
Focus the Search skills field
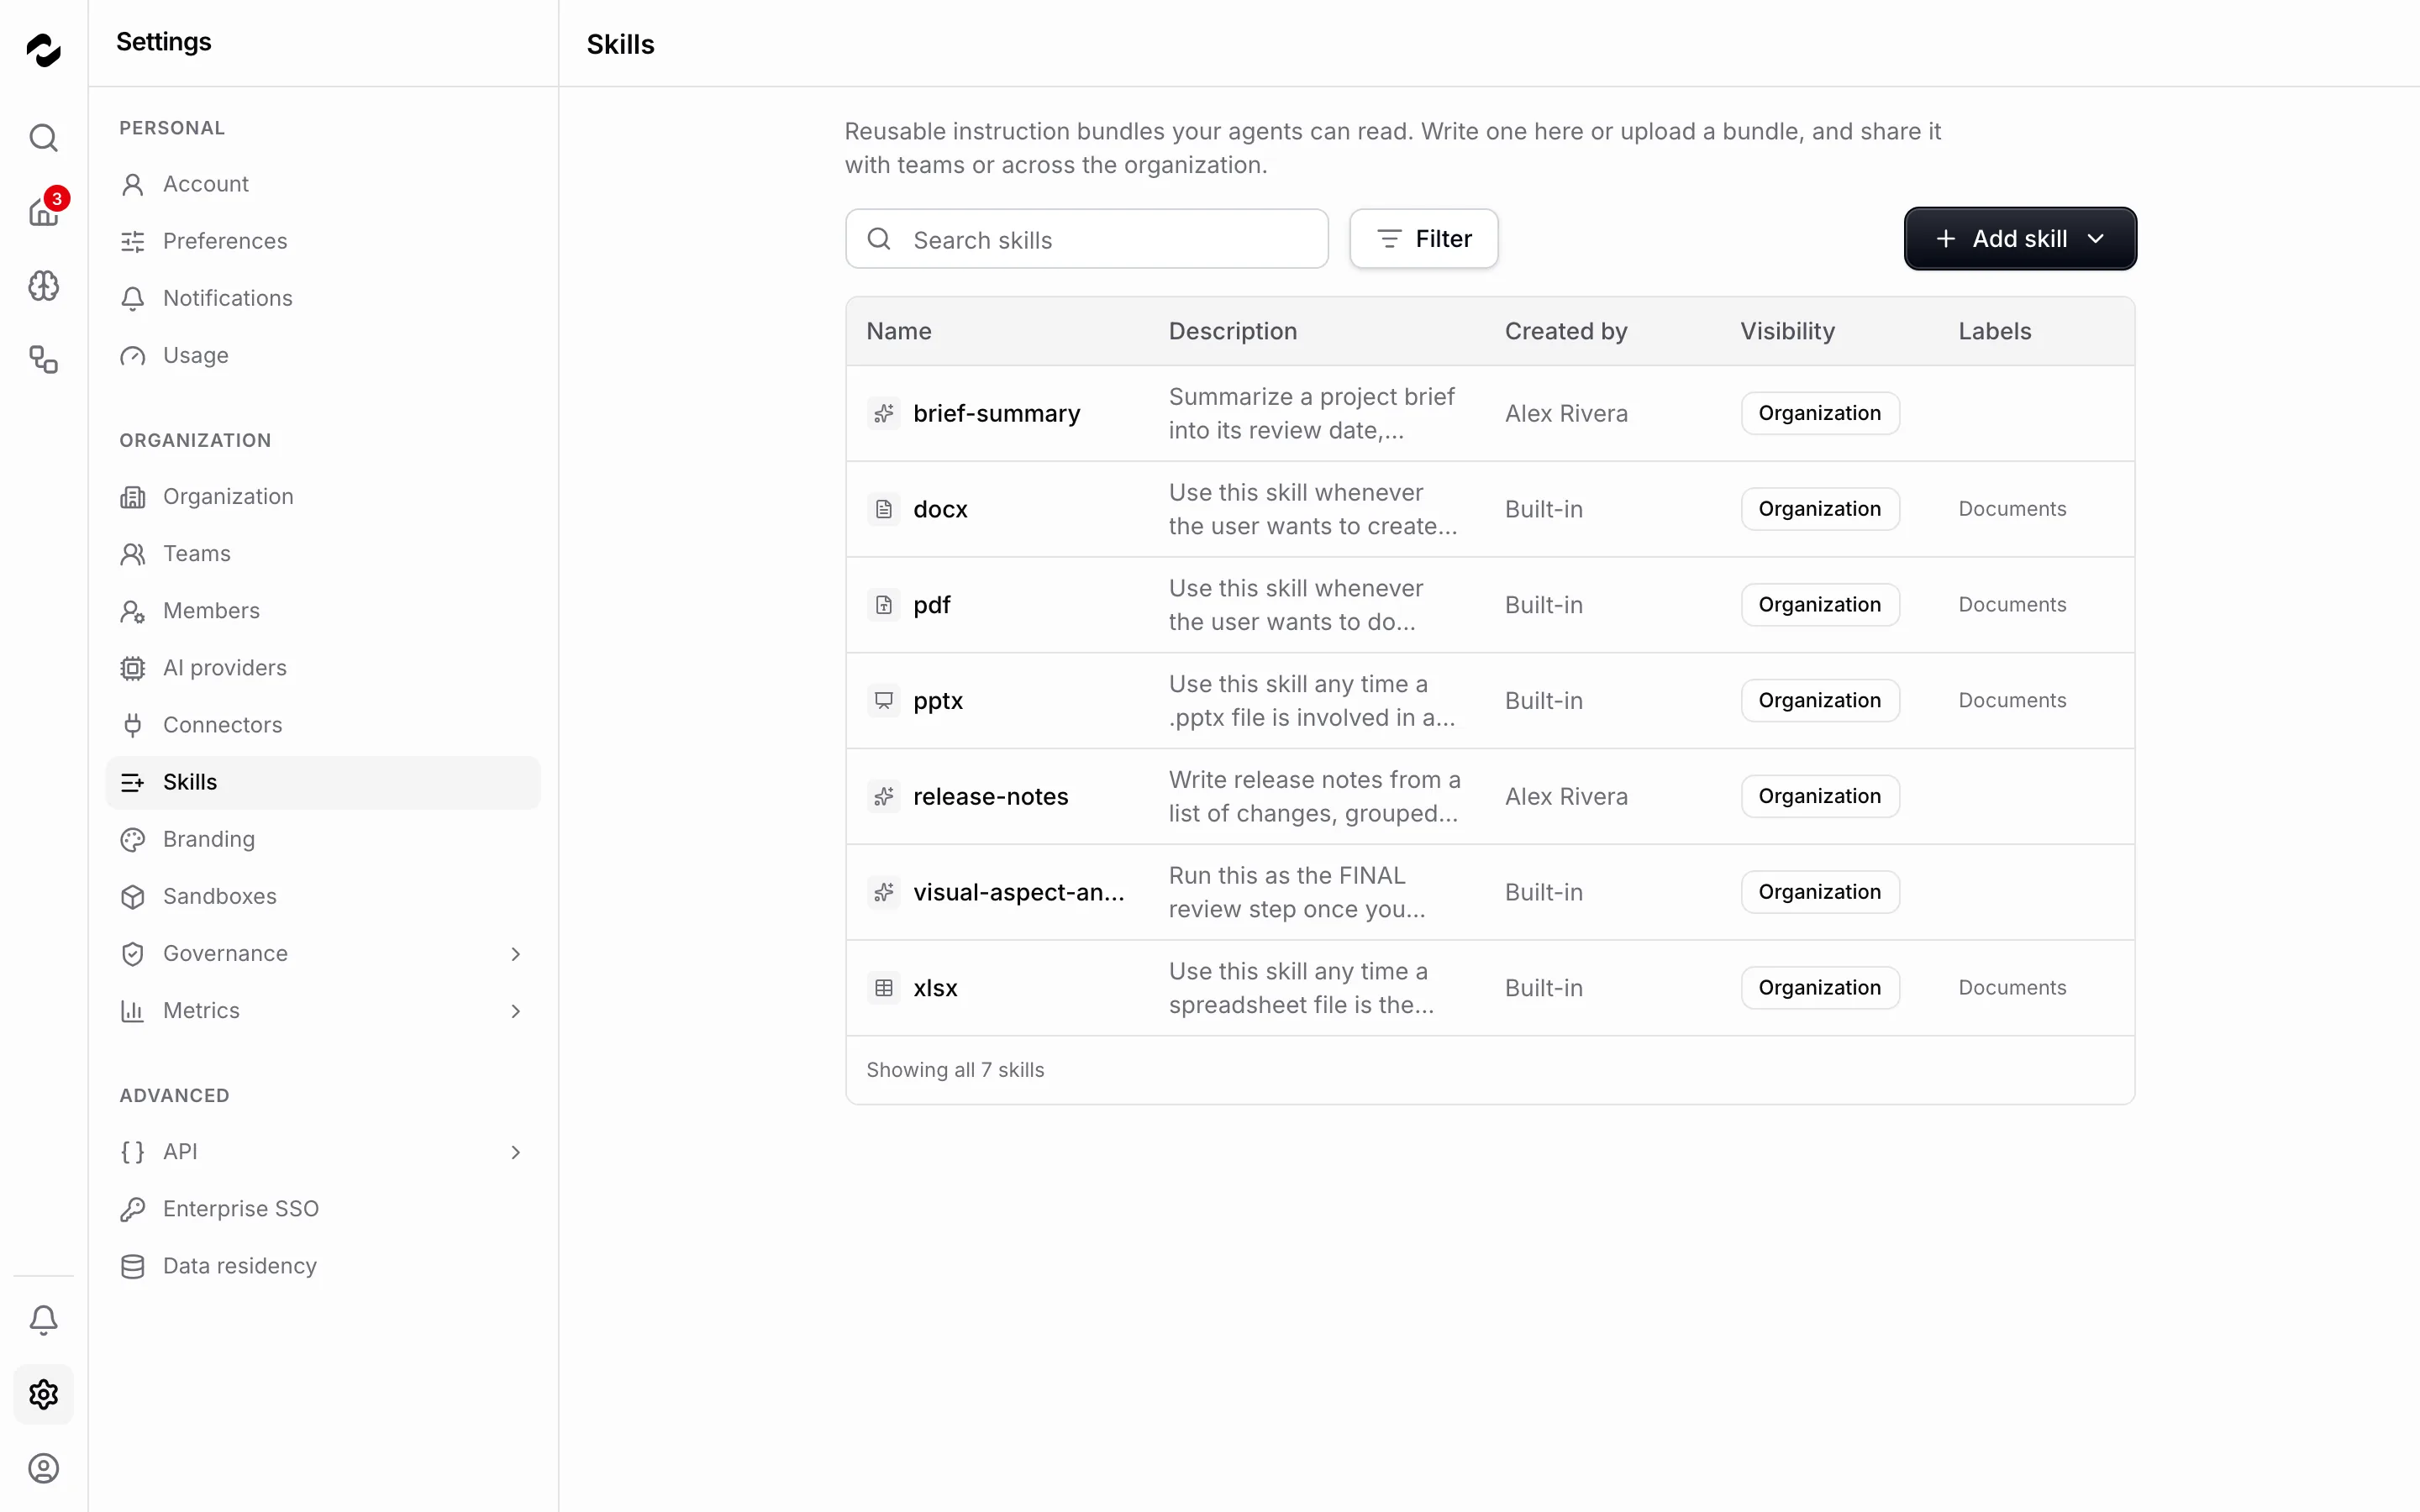coord(1087,239)
